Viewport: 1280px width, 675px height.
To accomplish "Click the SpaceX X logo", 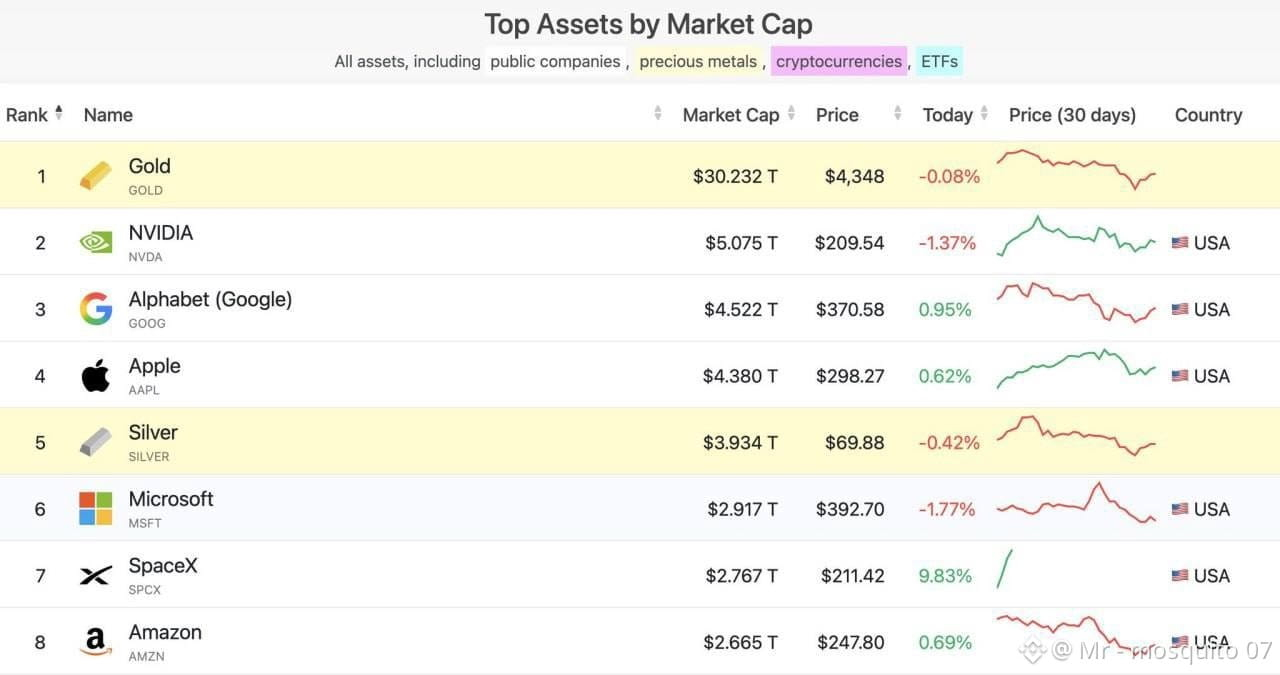I will [x=96, y=576].
